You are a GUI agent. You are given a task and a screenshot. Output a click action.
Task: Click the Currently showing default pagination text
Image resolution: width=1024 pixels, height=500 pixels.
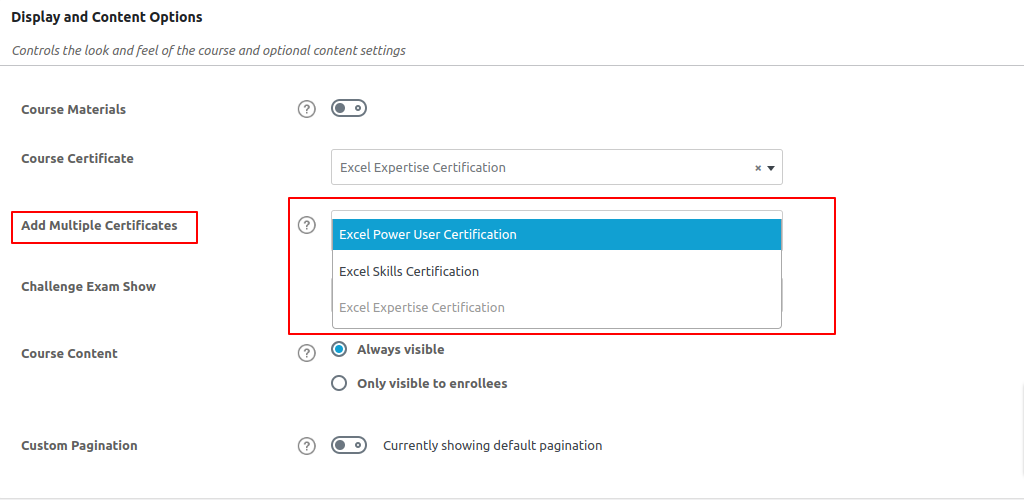point(492,446)
